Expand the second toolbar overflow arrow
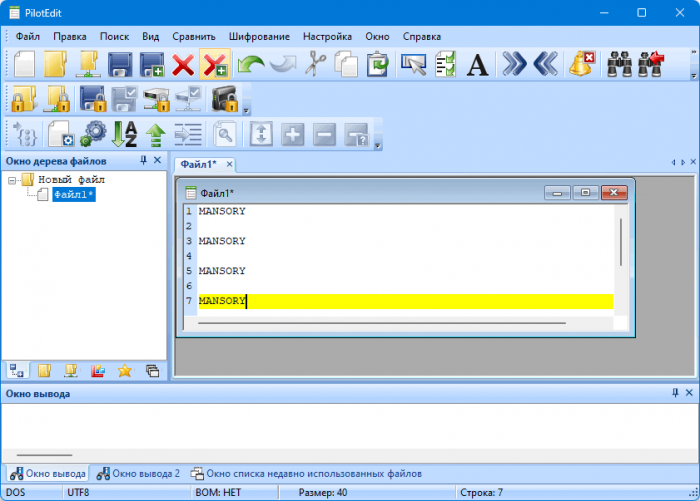Screen dimensions: 700x501 pyautogui.click(x=247, y=108)
